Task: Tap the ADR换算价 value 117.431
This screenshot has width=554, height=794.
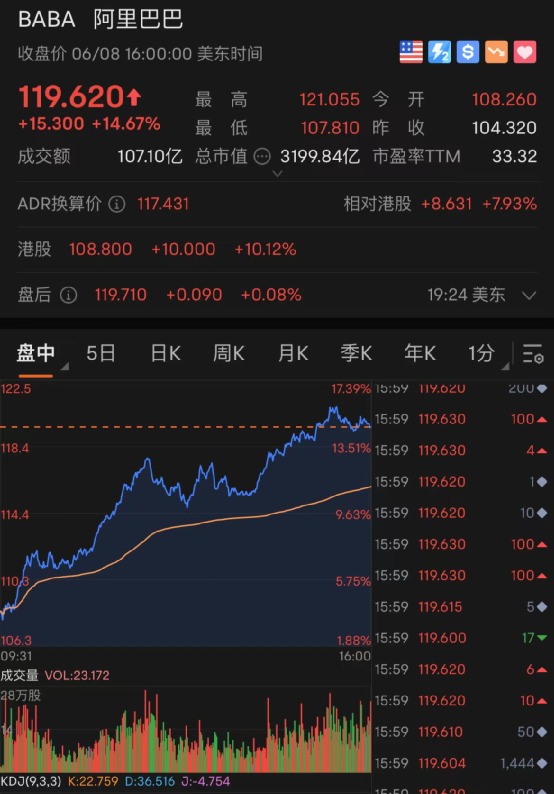Action: click(163, 204)
